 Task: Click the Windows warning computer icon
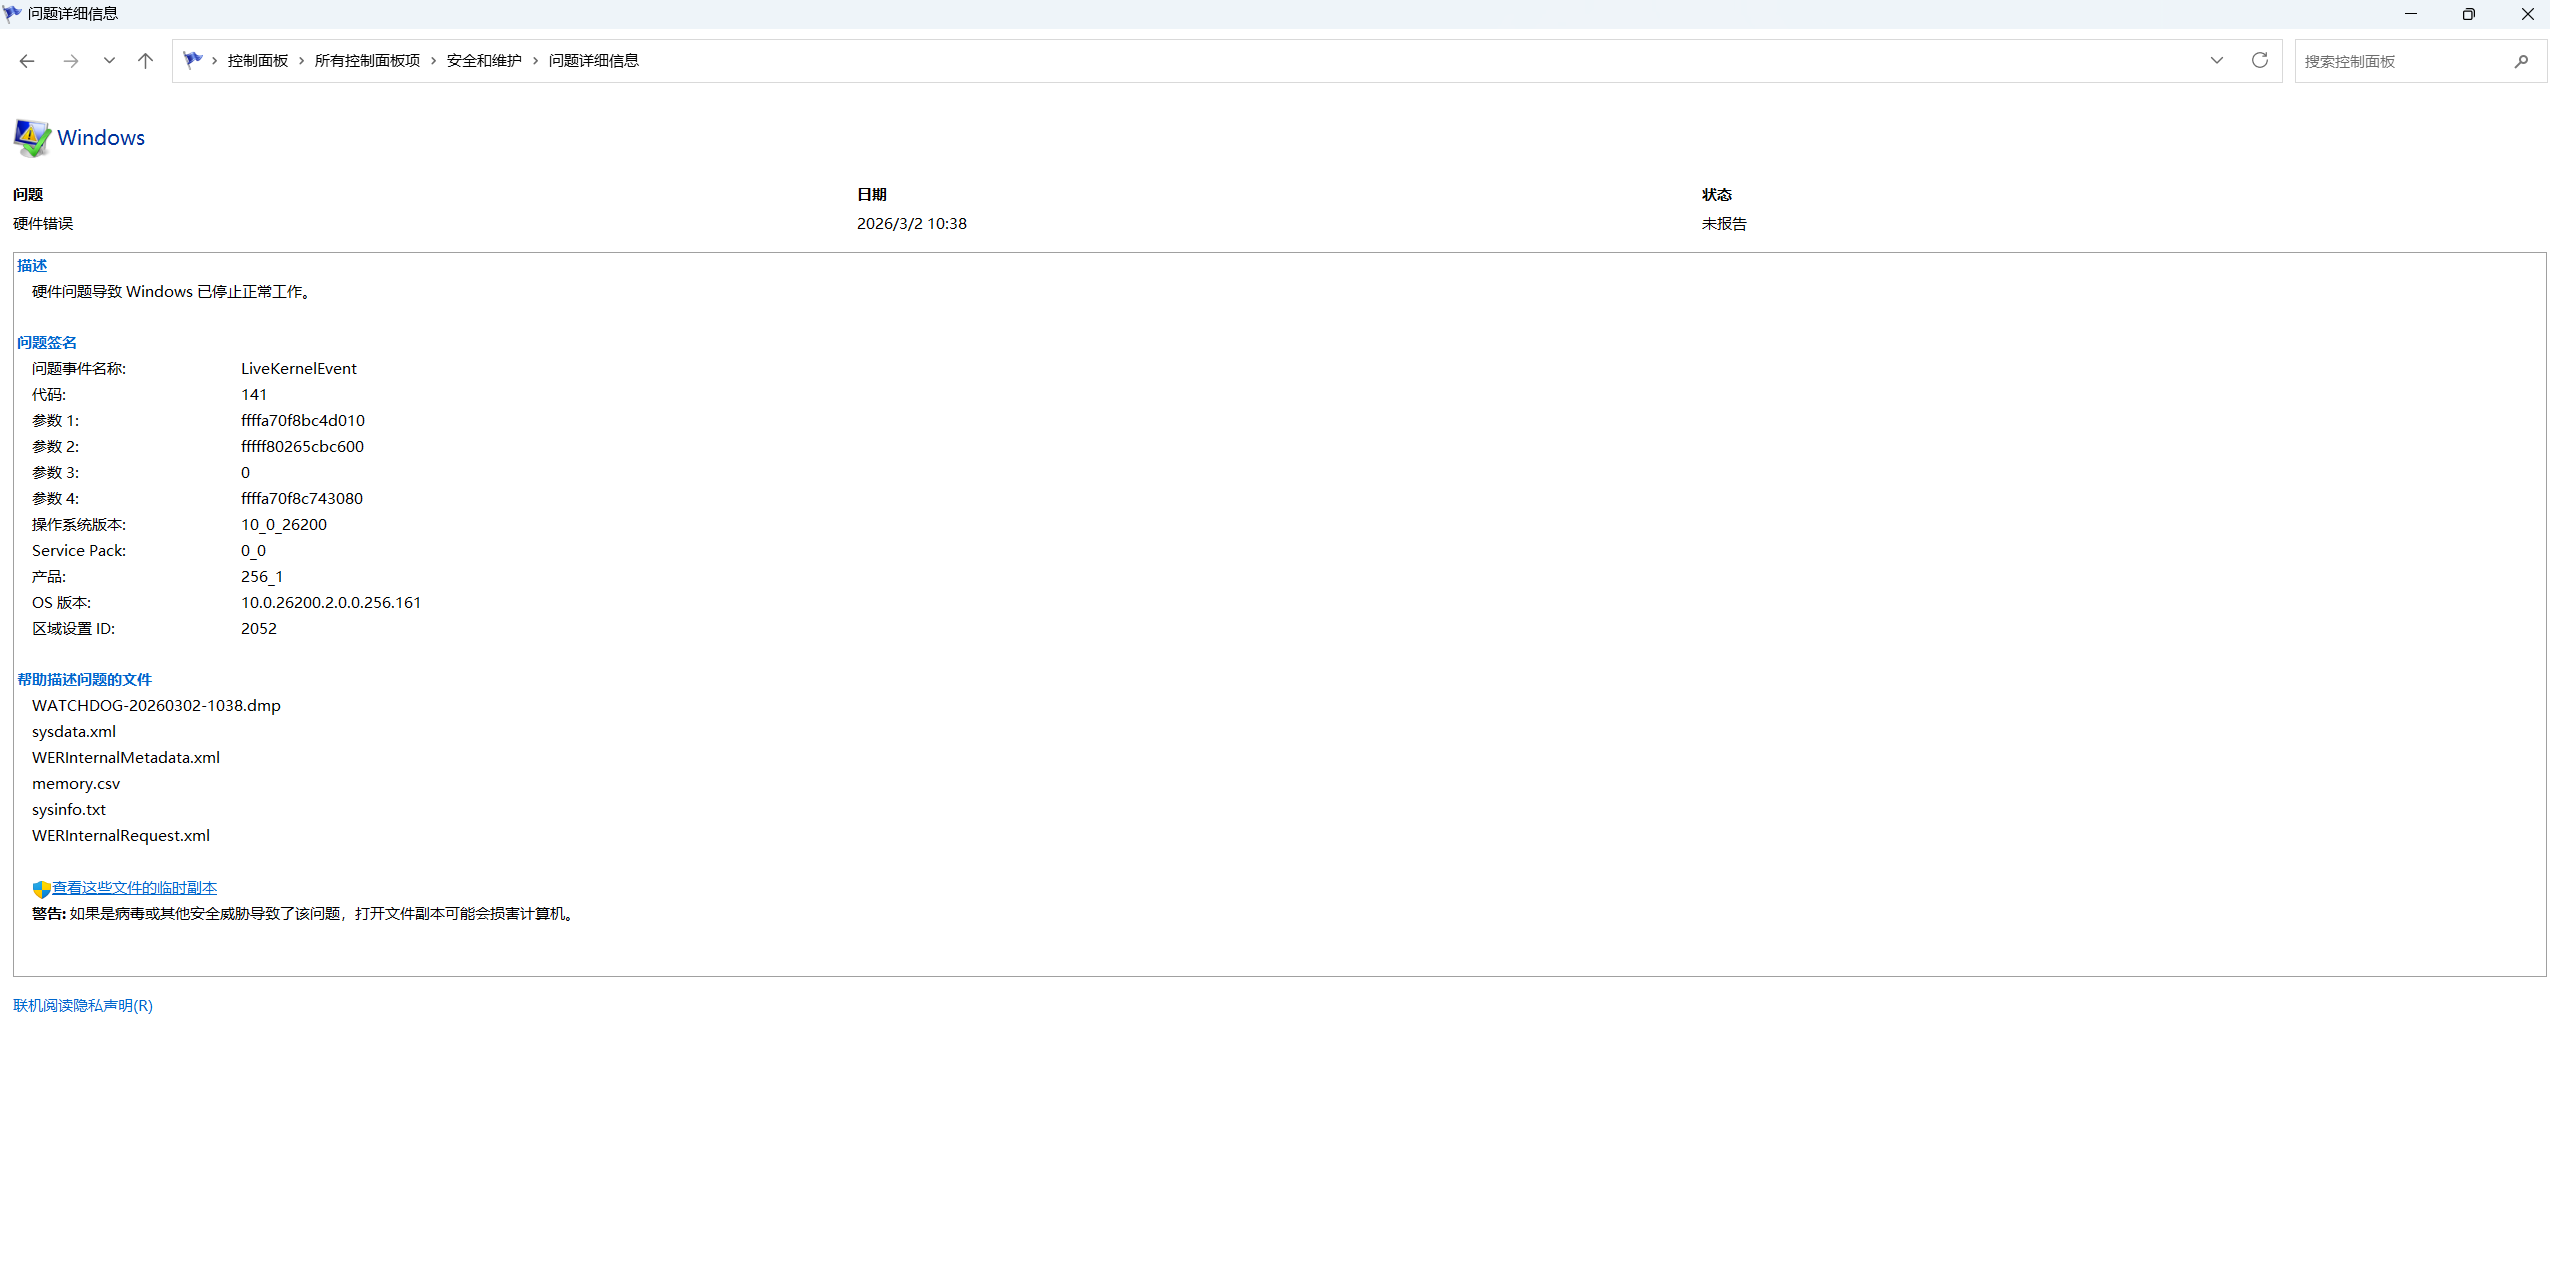32,138
